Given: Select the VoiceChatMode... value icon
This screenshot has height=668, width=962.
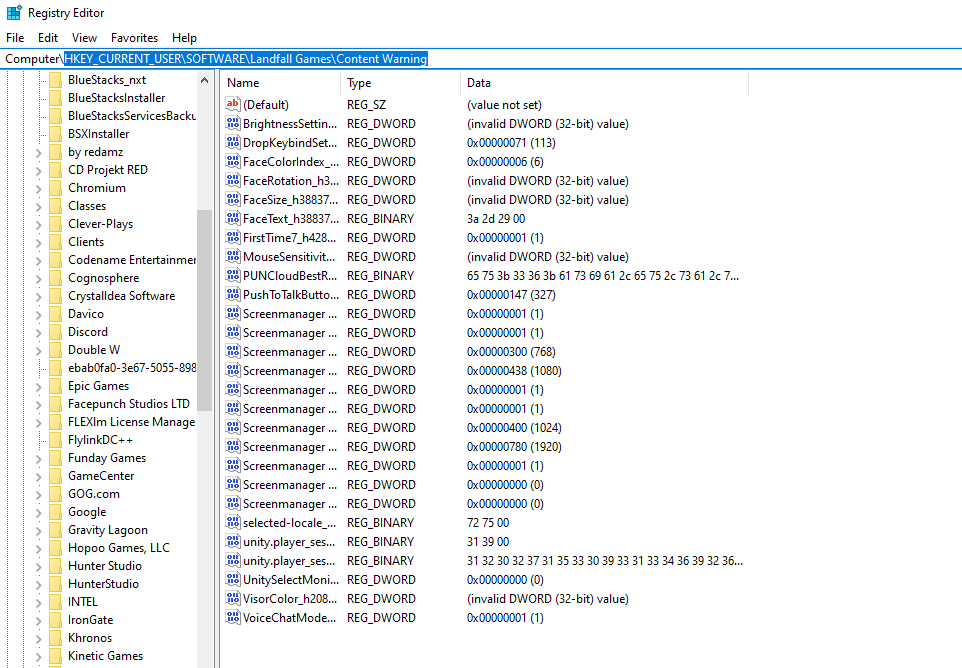Looking at the screenshot, I should point(233,618).
